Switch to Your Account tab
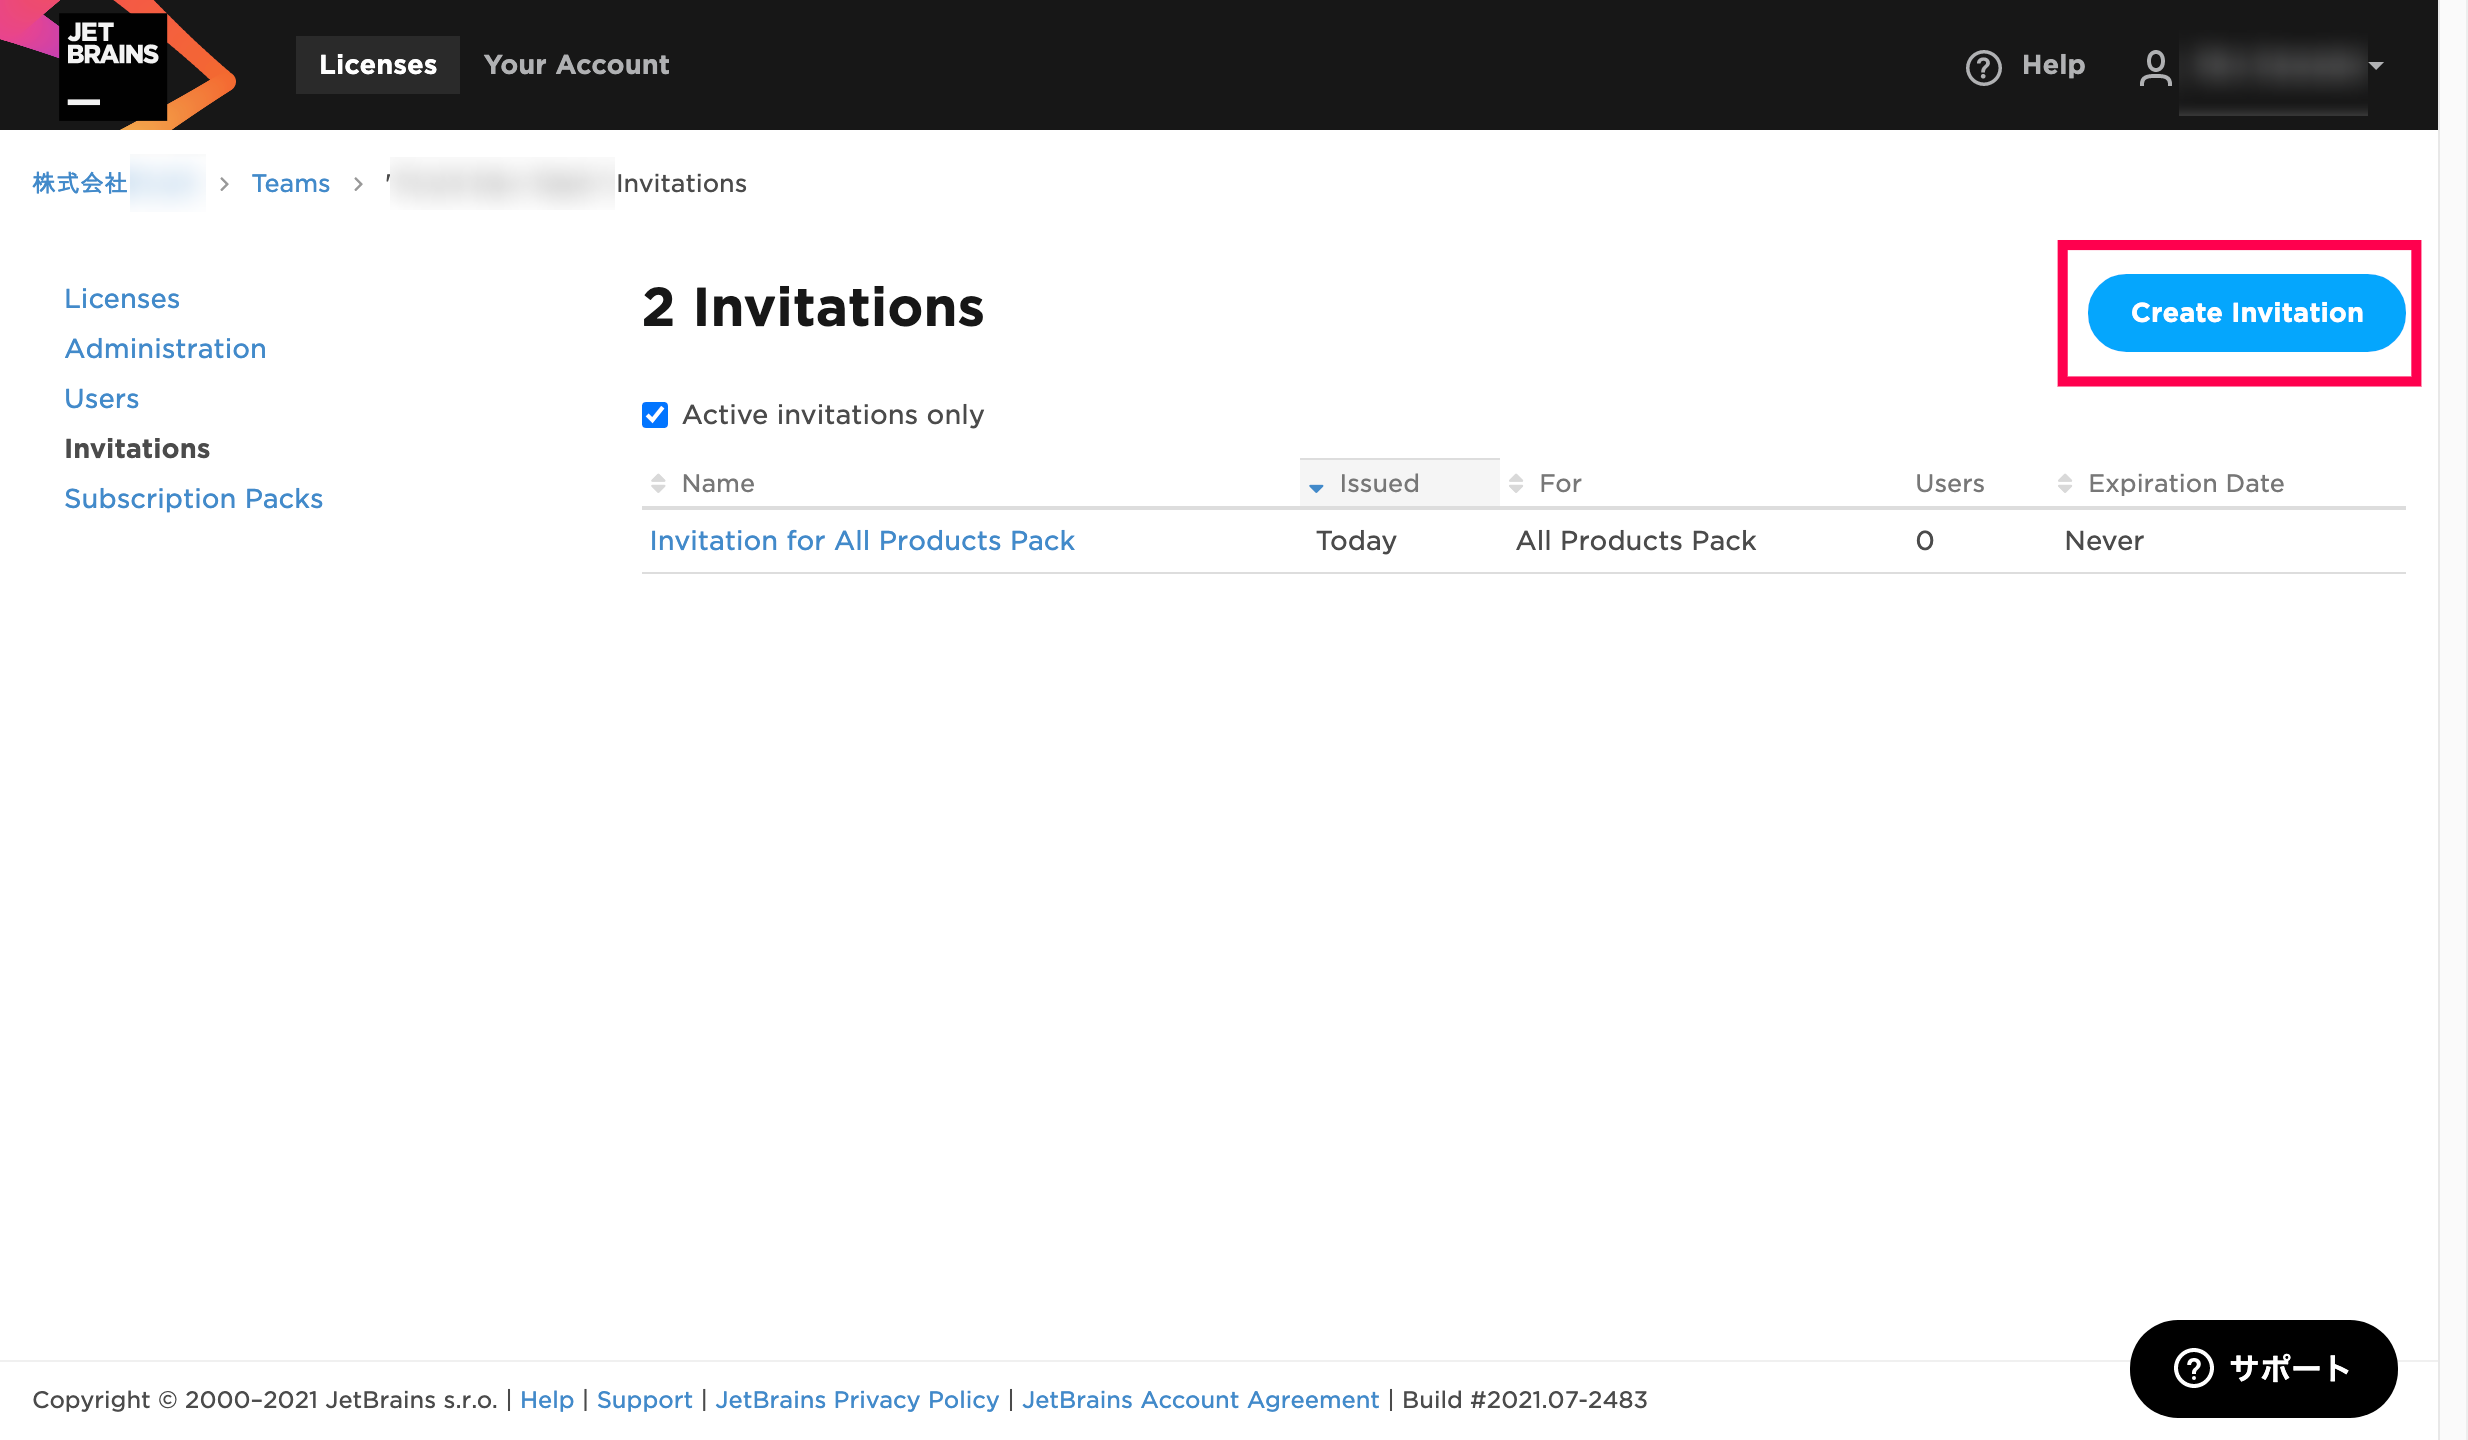 click(576, 65)
